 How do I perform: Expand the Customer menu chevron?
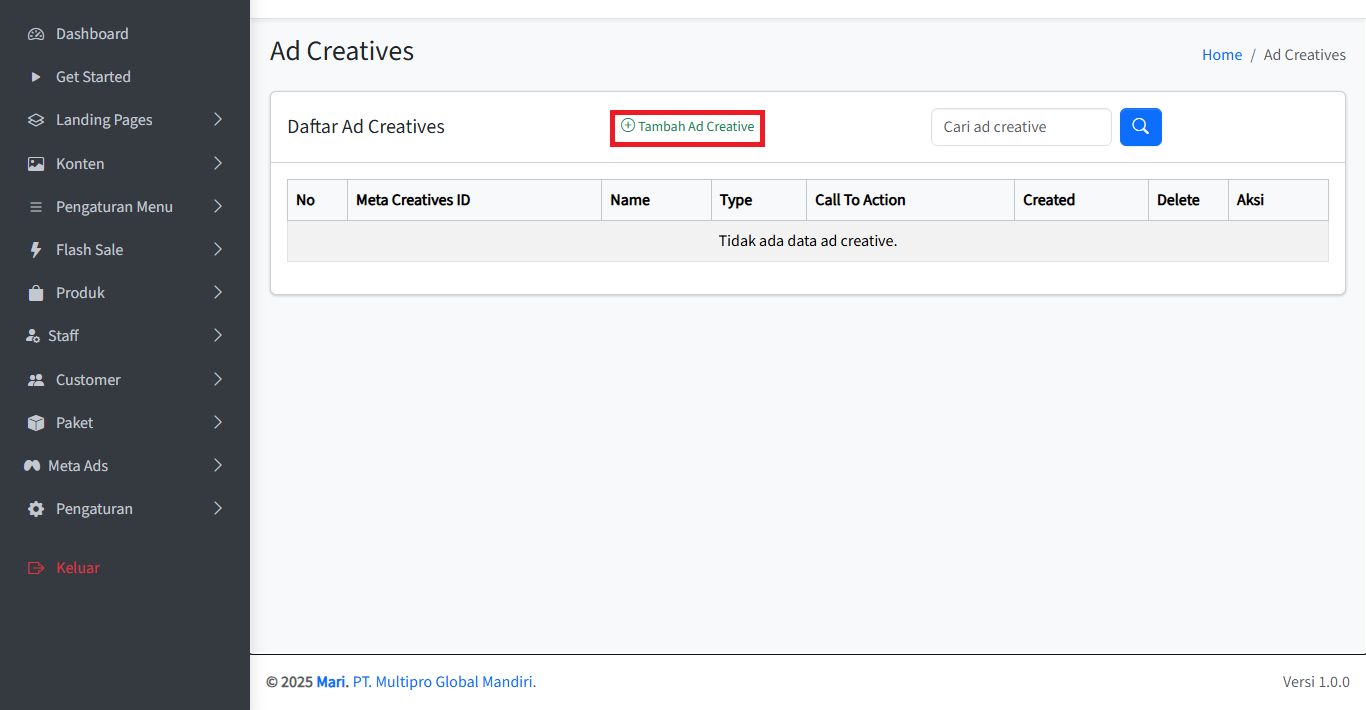[218, 380]
